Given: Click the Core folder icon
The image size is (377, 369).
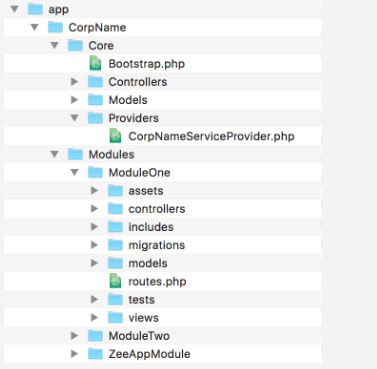Looking at the screenshot, I should click(x=75, y=45).
